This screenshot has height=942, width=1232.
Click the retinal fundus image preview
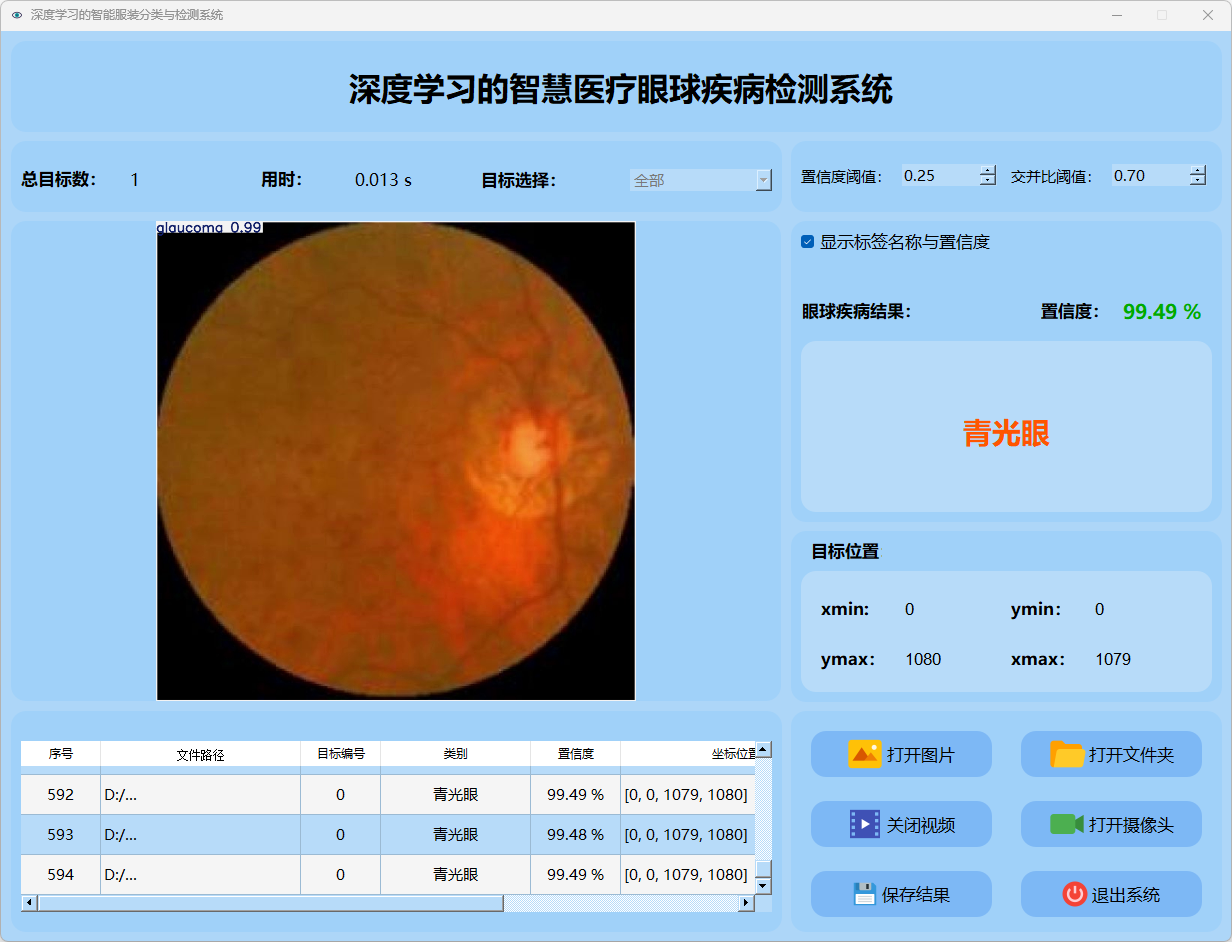pyautogui.click(x=396, y=461)
